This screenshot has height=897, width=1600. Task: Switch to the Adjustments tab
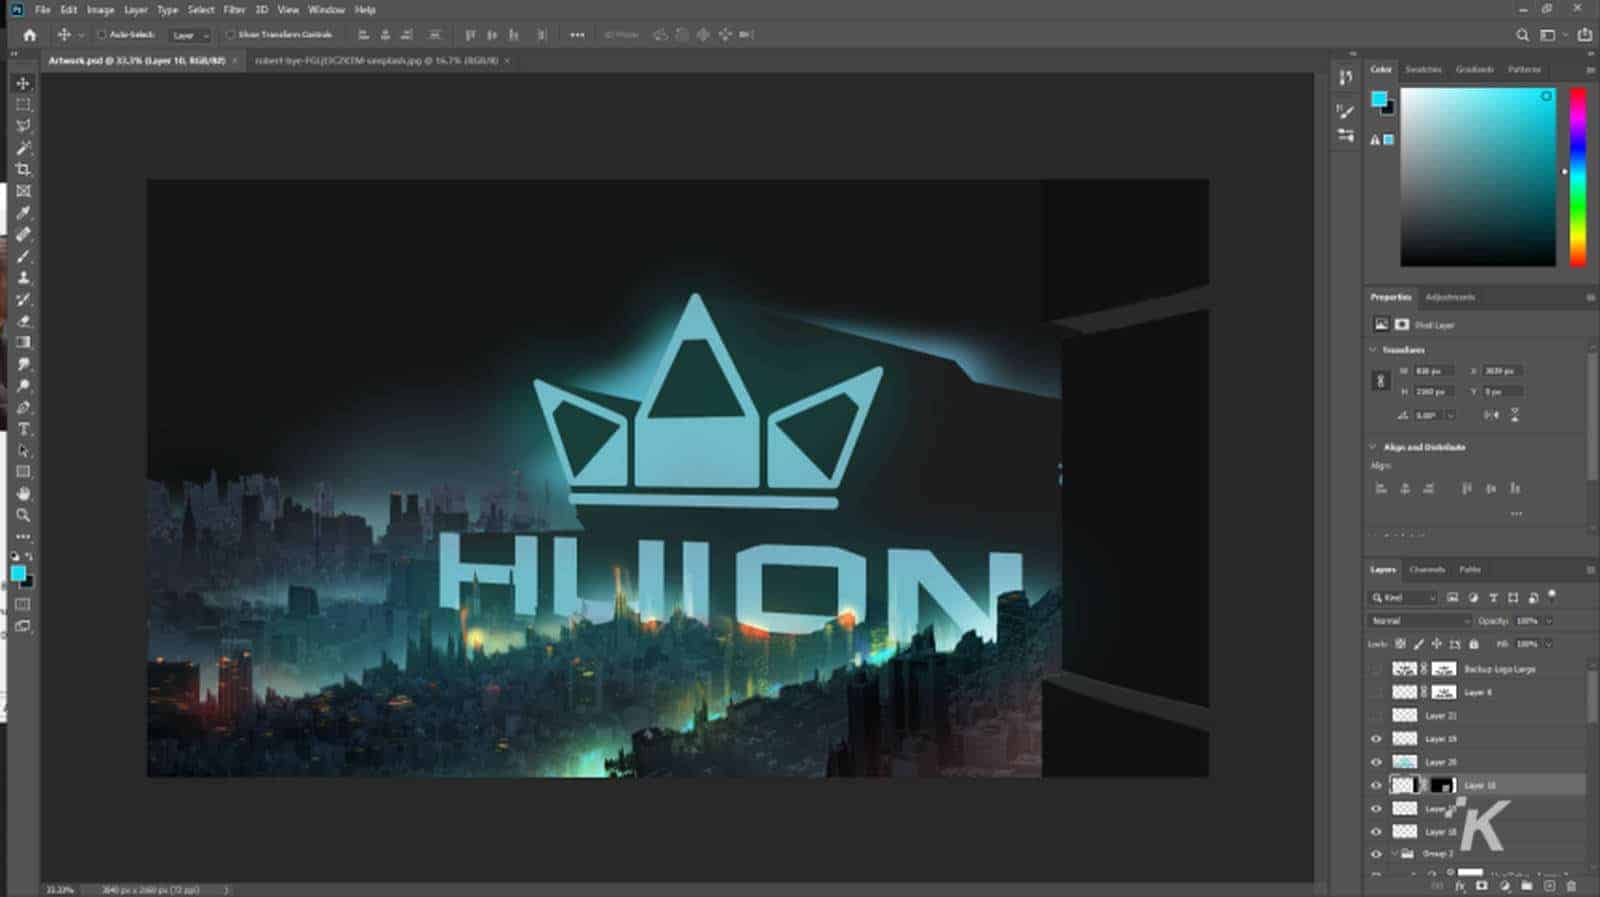(1450, 297)
